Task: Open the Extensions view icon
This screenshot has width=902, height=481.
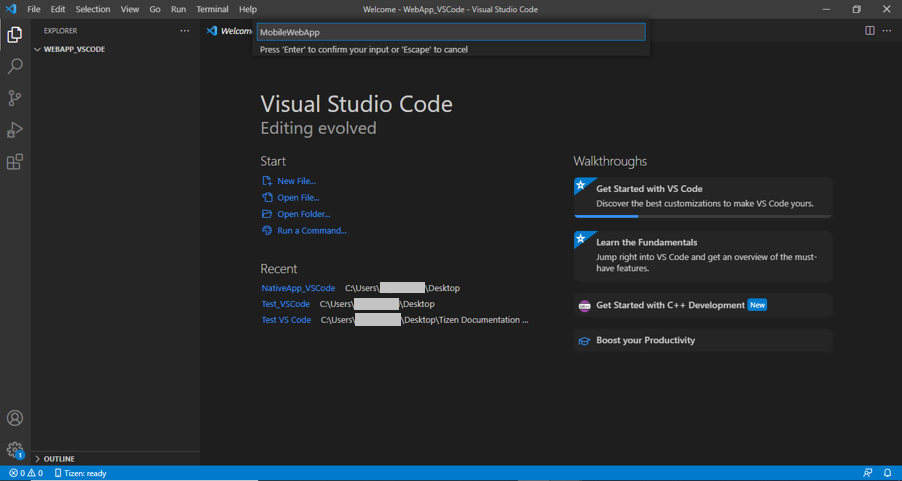Action: 15,162
